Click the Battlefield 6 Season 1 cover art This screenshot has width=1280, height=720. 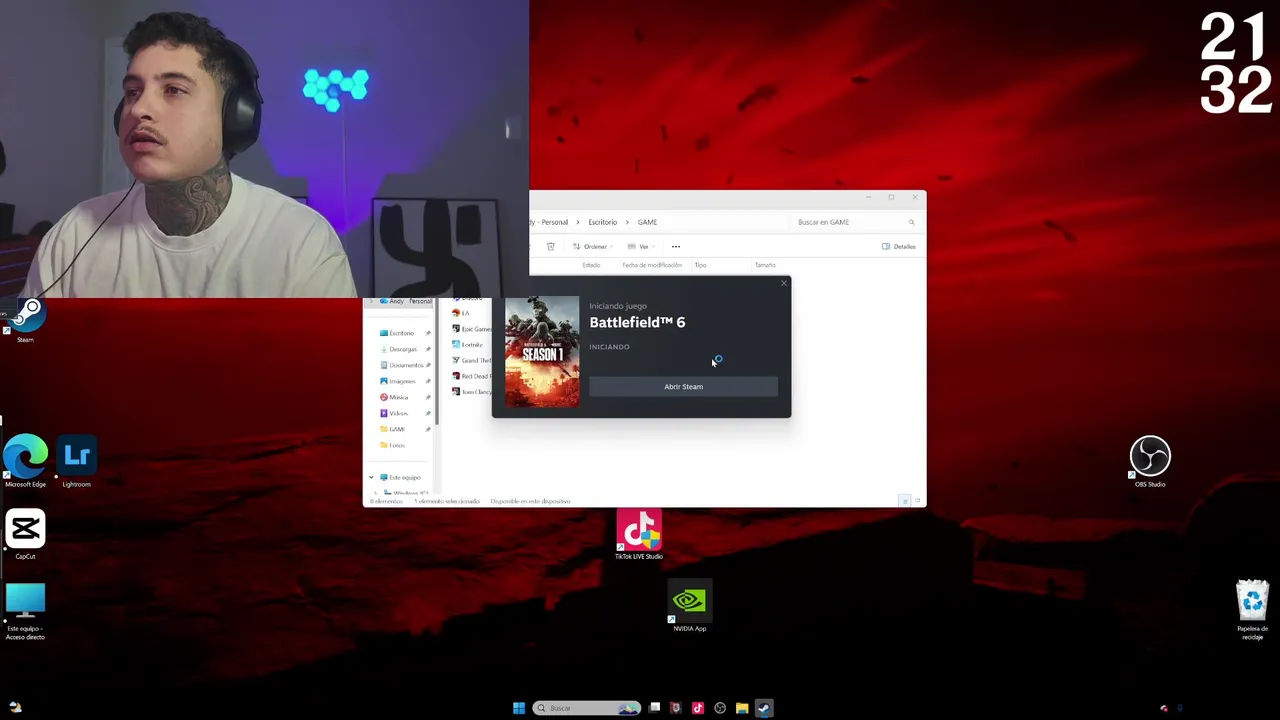[x=542, y=352]
